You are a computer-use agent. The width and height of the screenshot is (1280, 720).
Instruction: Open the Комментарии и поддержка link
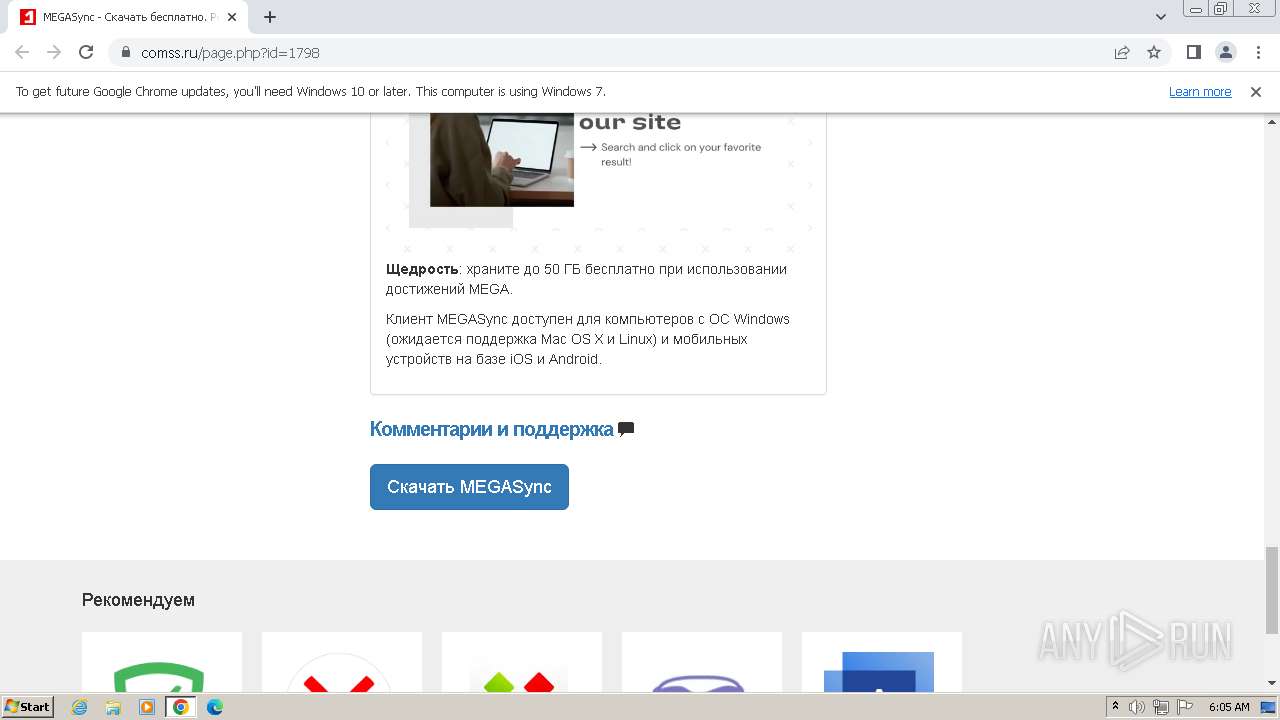(x=491, y=429)
